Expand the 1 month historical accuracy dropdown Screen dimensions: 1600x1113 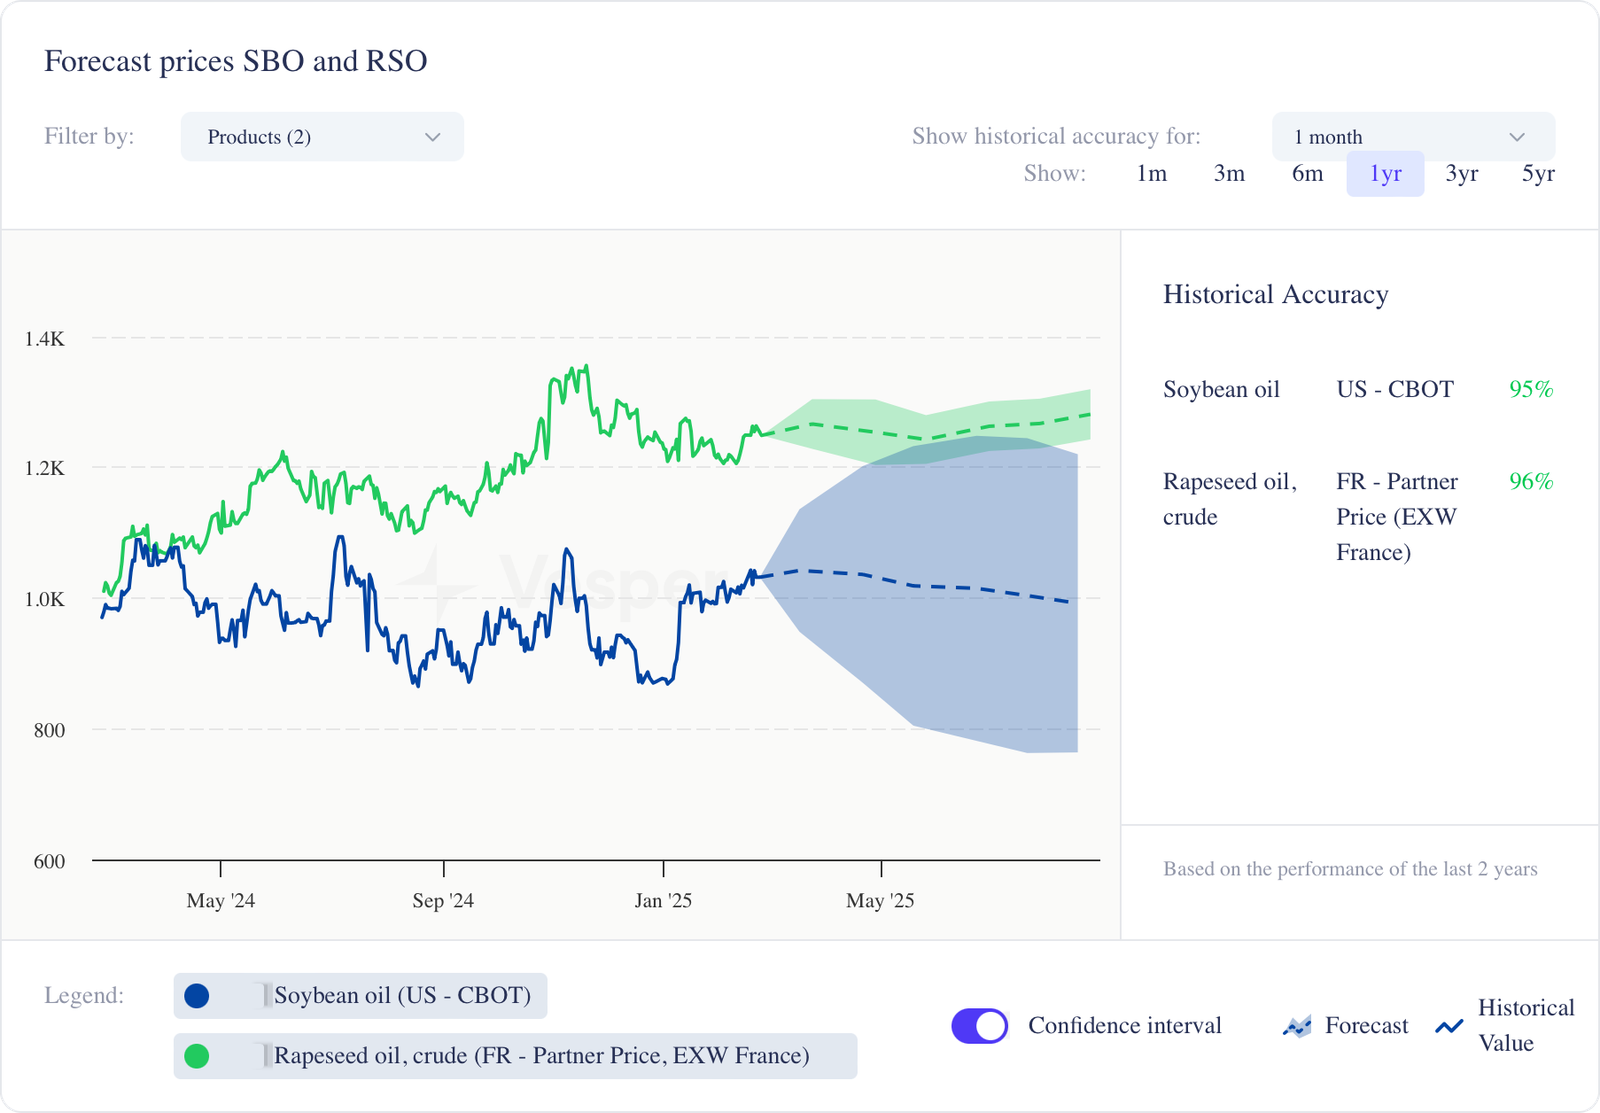pyautogui.click(x=1412, y=137)
